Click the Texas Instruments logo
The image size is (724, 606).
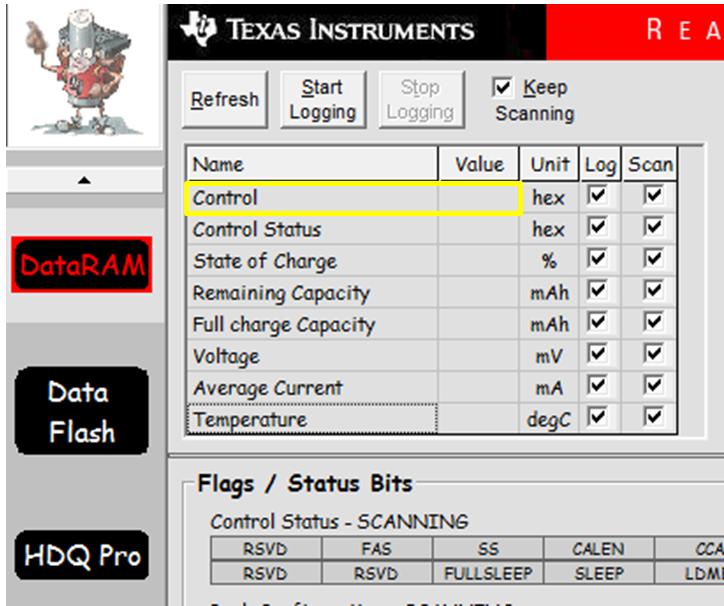tap(327, 30)
